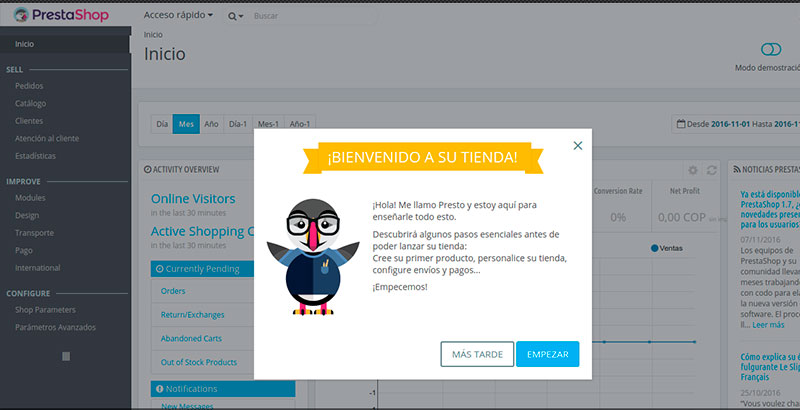Open Estadísticas in the sidebar
Viewport: 800px width, 410px height.
coord(35,156)
